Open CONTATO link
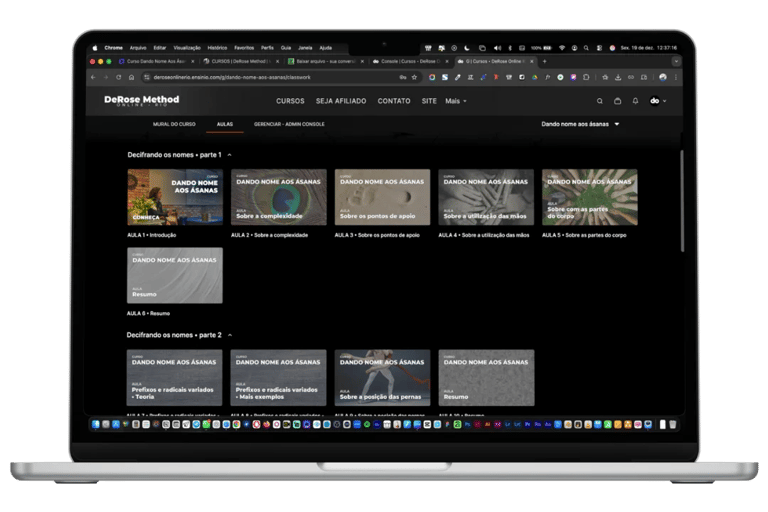 pos(394,101)
